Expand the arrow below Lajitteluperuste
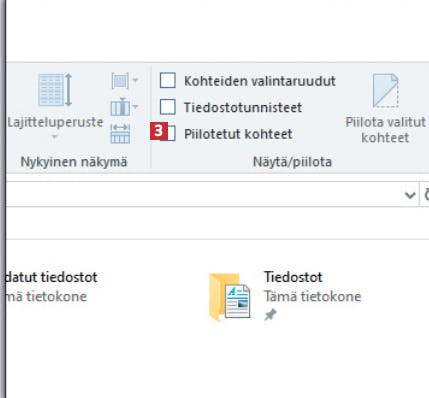429x398 pixels. pyautogui.click(x=55, y=136)
